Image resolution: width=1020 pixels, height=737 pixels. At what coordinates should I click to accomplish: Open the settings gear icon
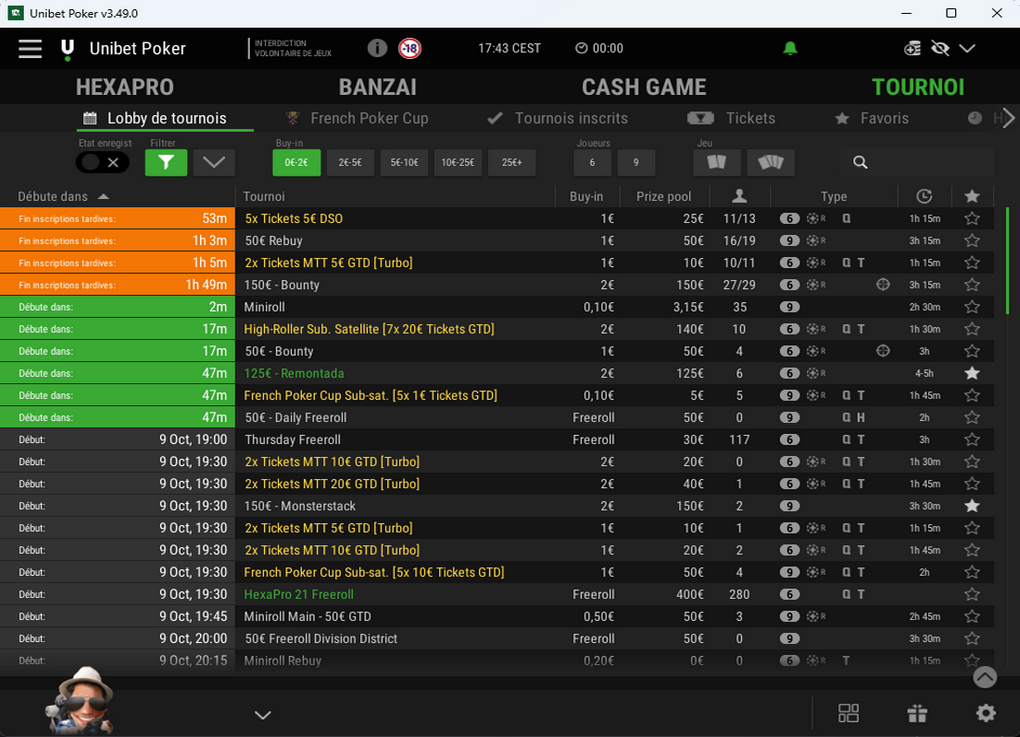(x=985, y=713)
